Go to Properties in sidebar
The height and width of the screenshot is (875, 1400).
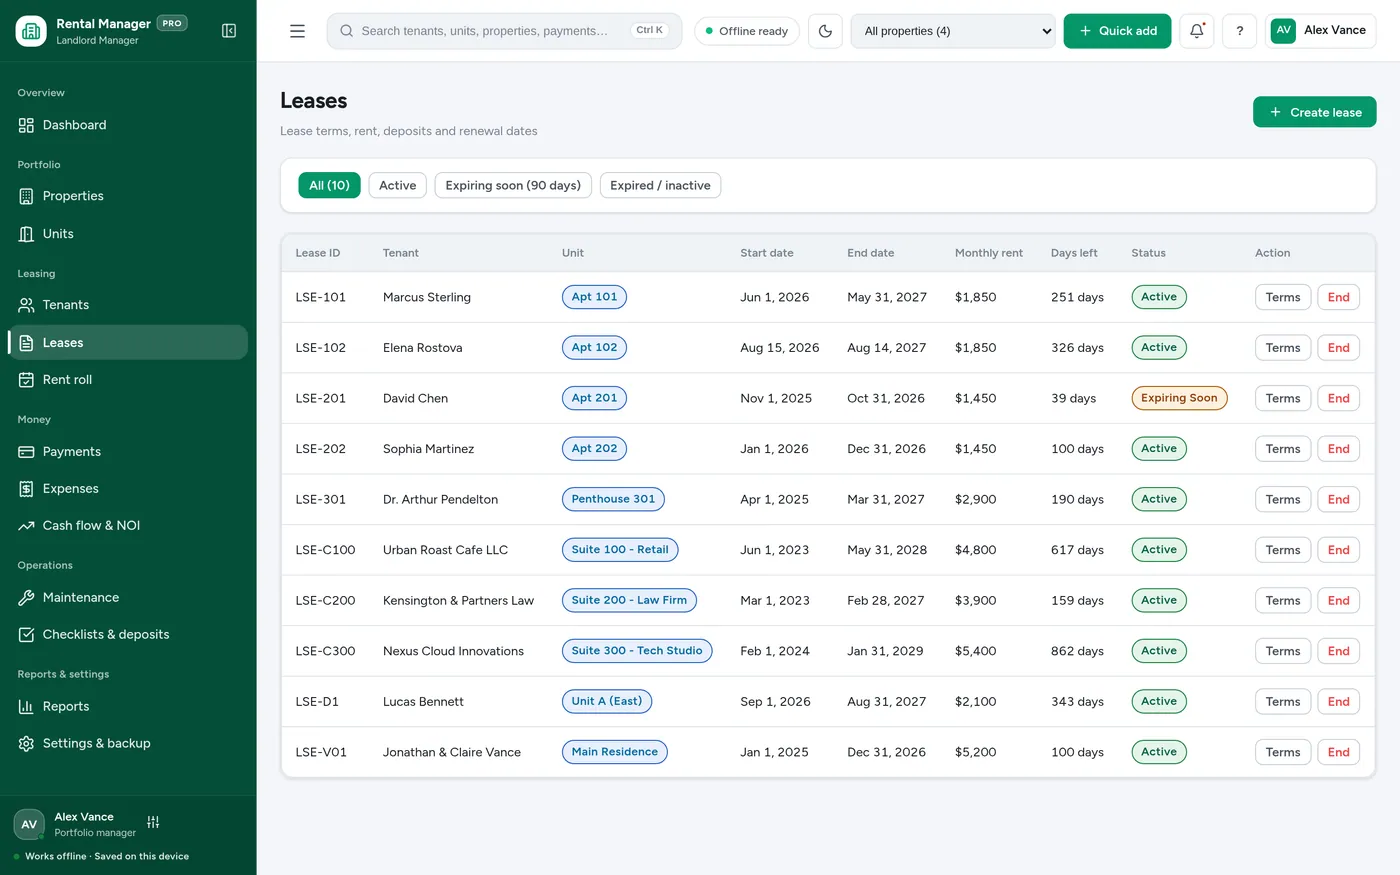128,196
